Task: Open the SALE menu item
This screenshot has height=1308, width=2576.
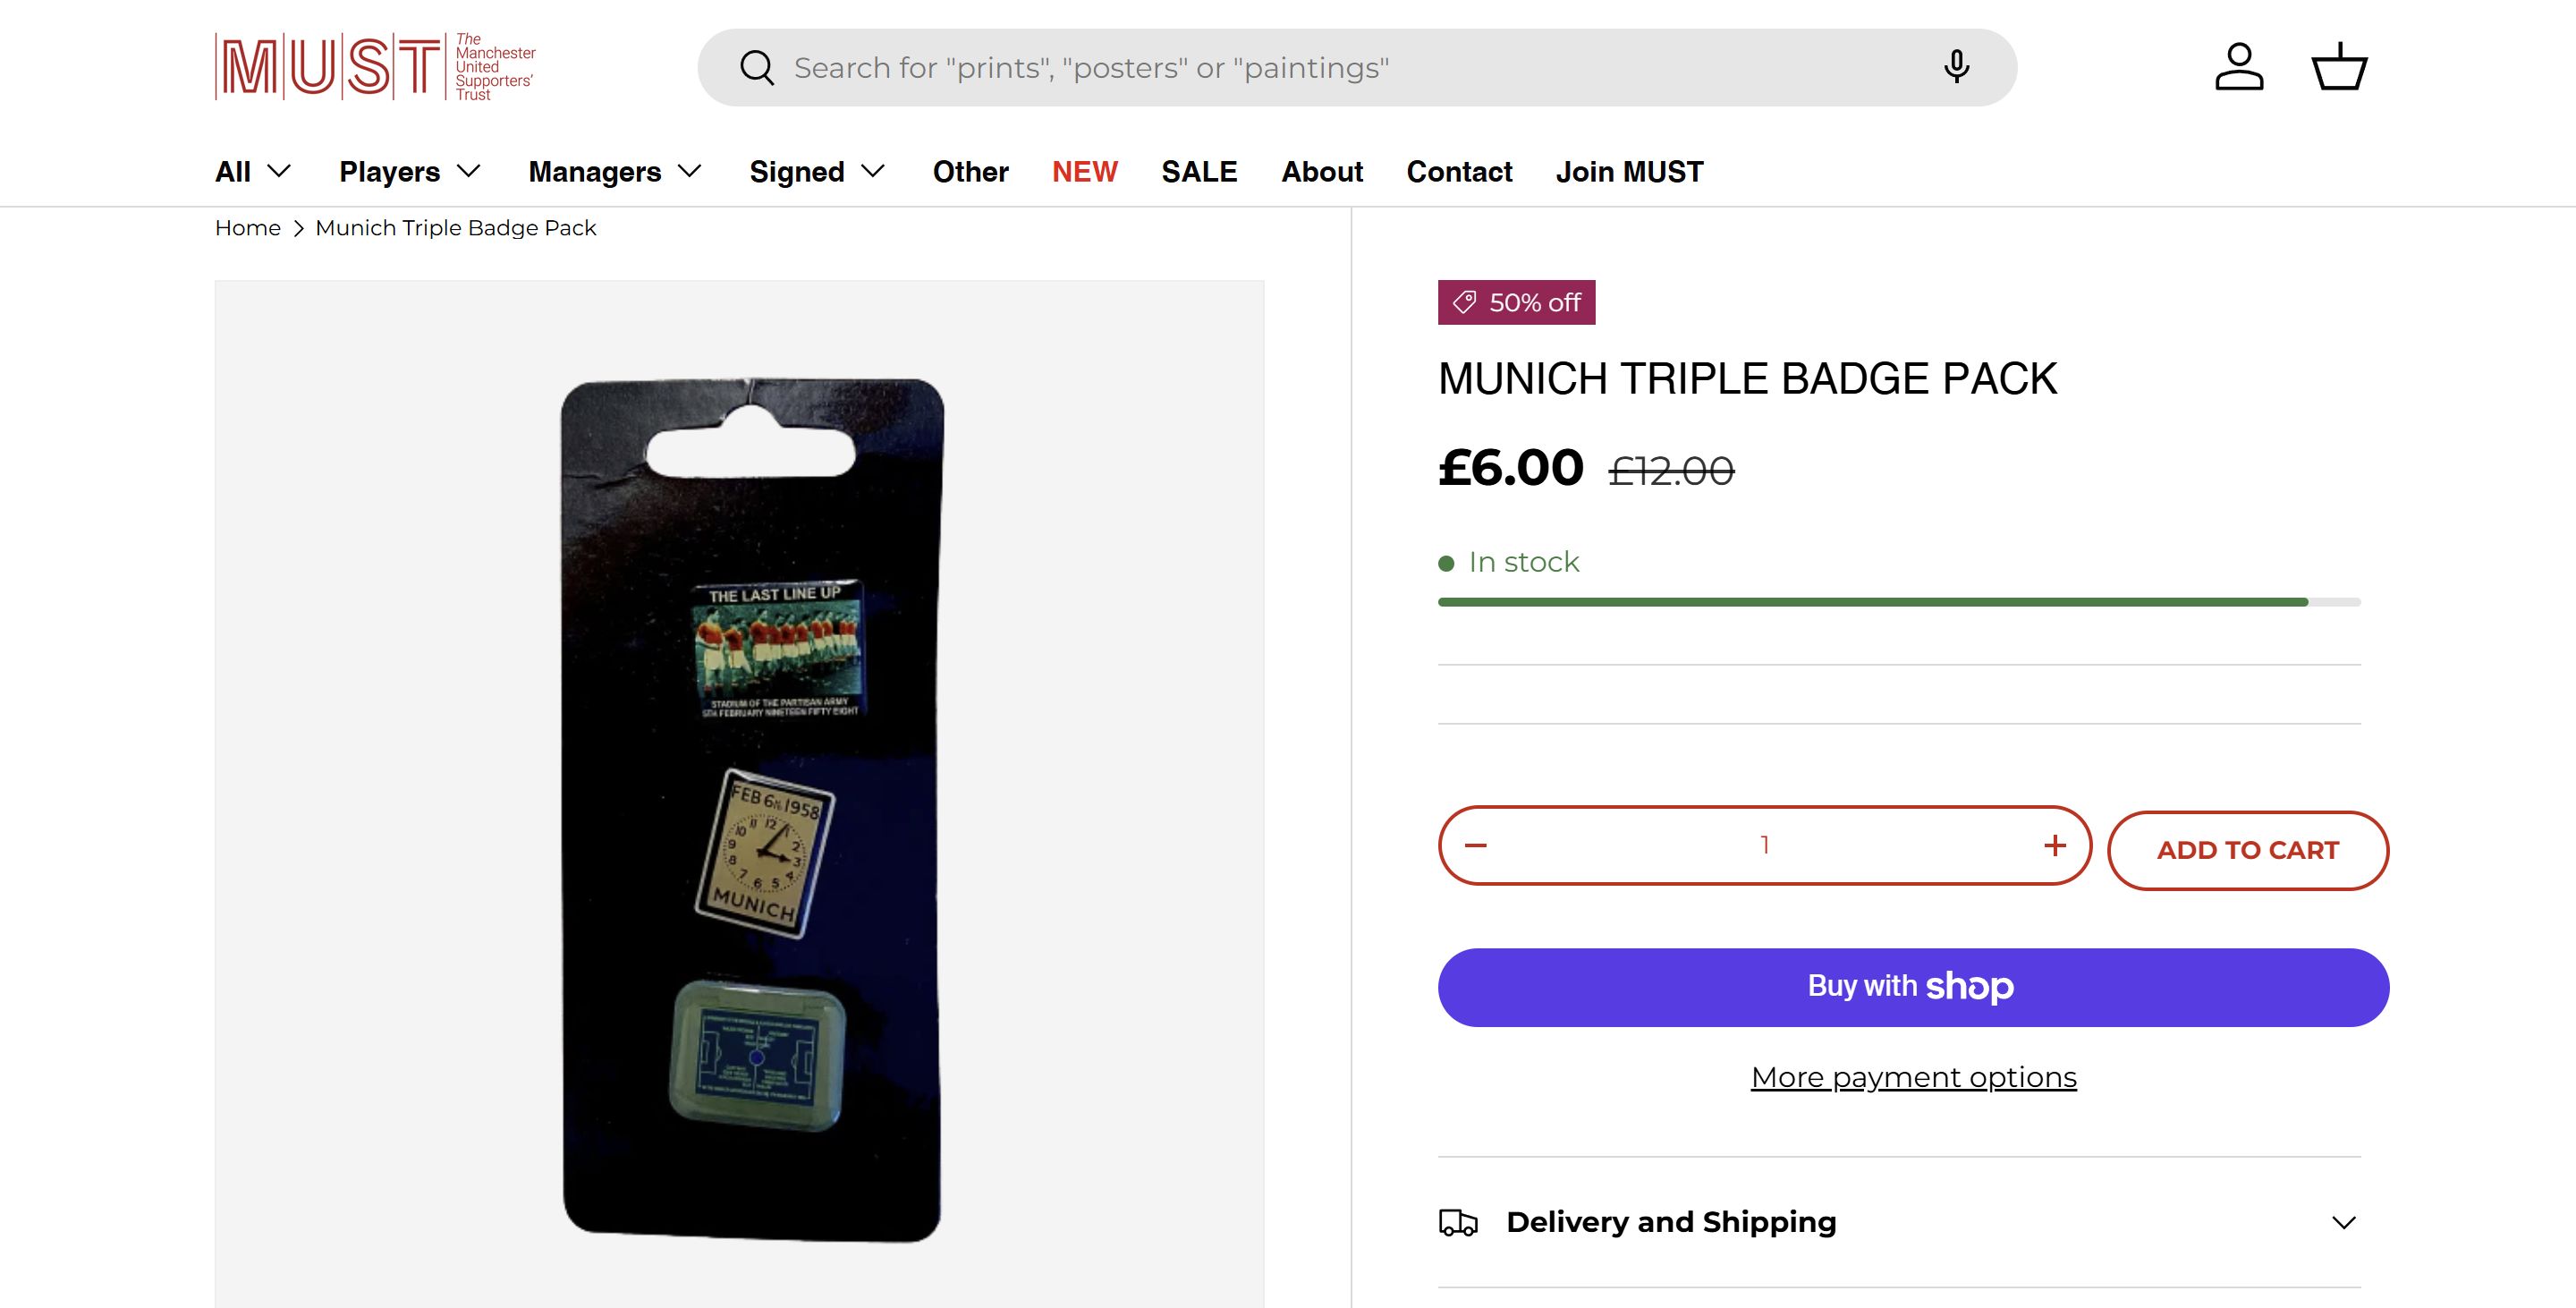Action: pos(1199,172)
